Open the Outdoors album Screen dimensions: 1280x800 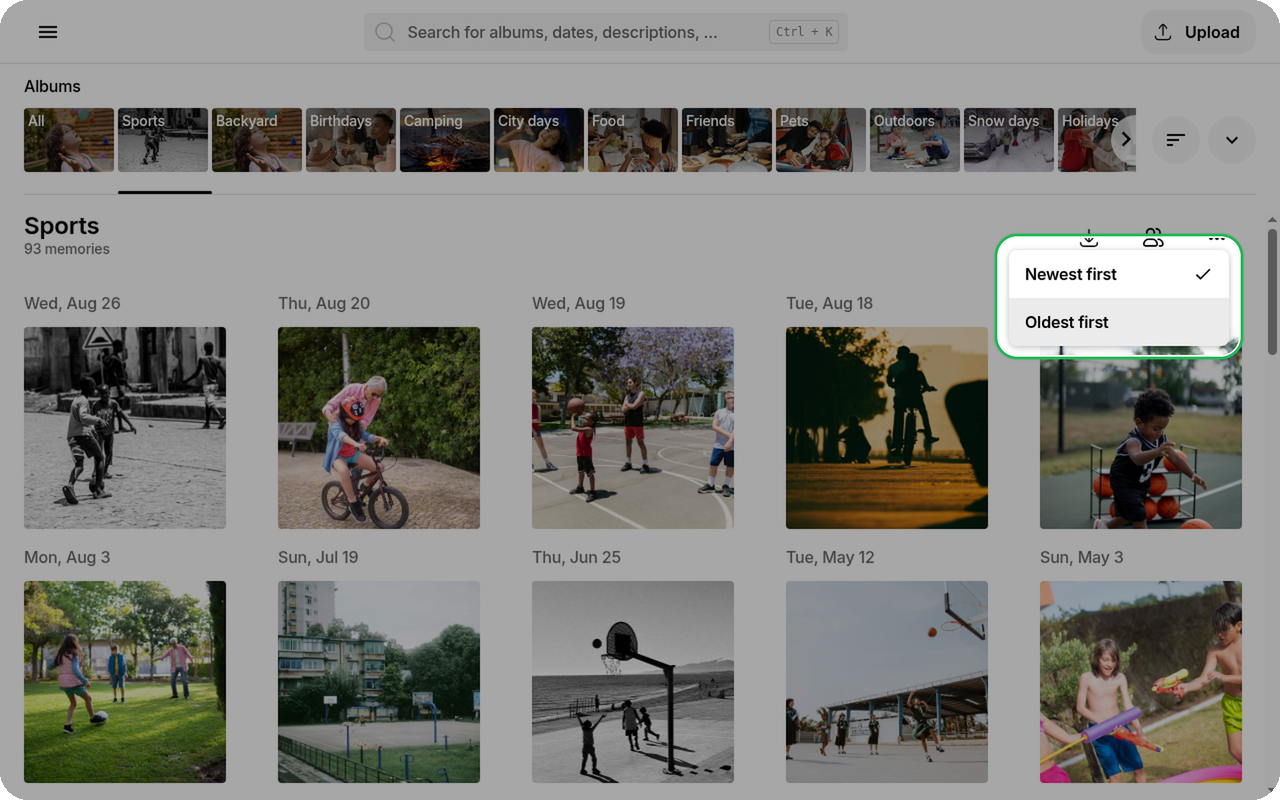coord(915,140)
